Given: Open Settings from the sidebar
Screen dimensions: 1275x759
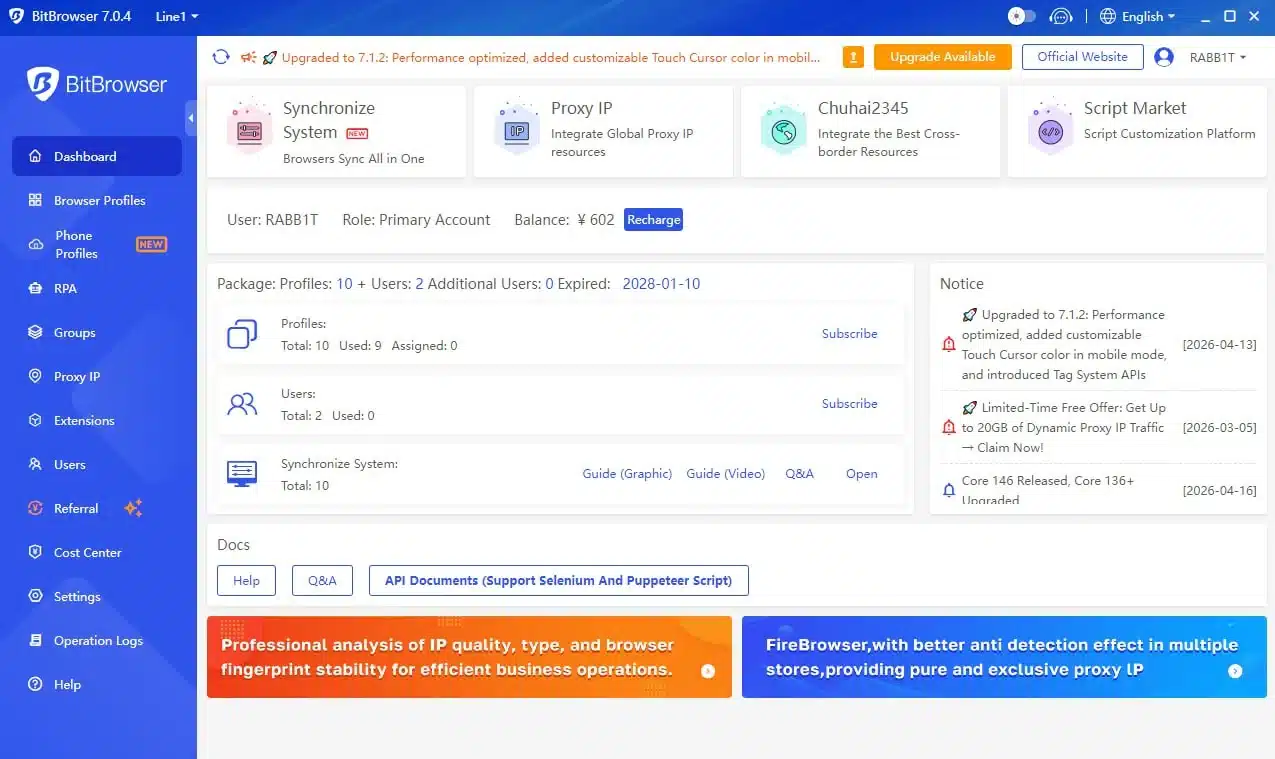Looking at the screenshot, I should [76, 596].
